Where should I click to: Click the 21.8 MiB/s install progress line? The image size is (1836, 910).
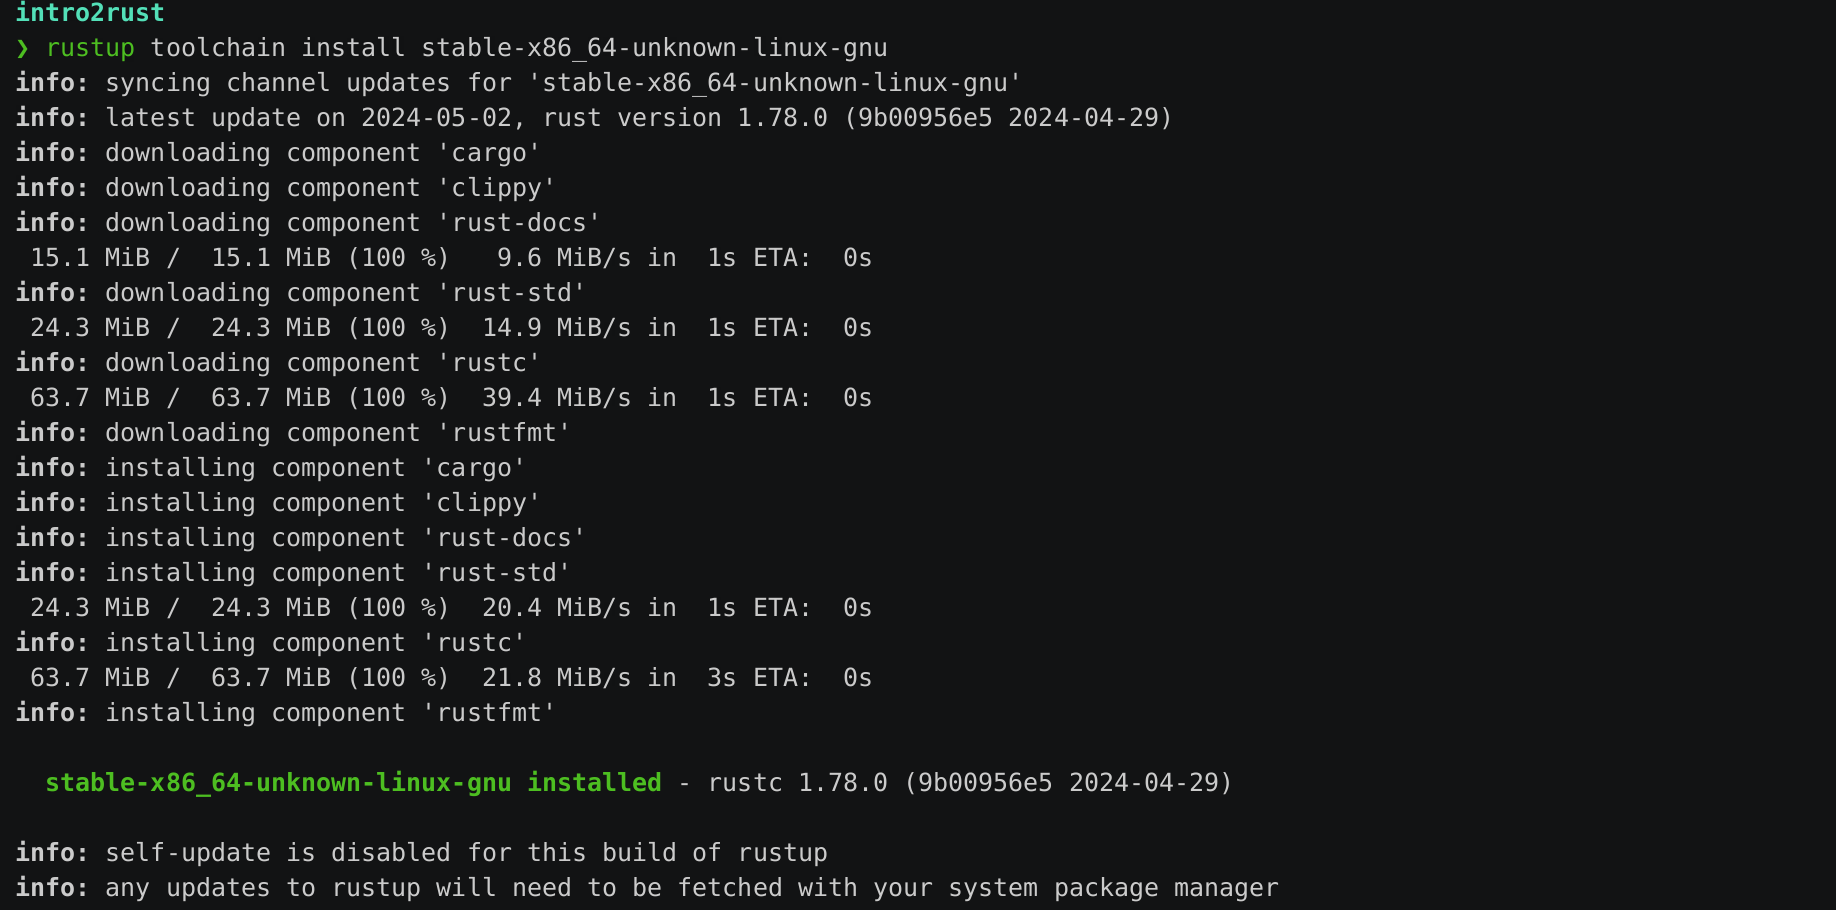pos(451,678)
